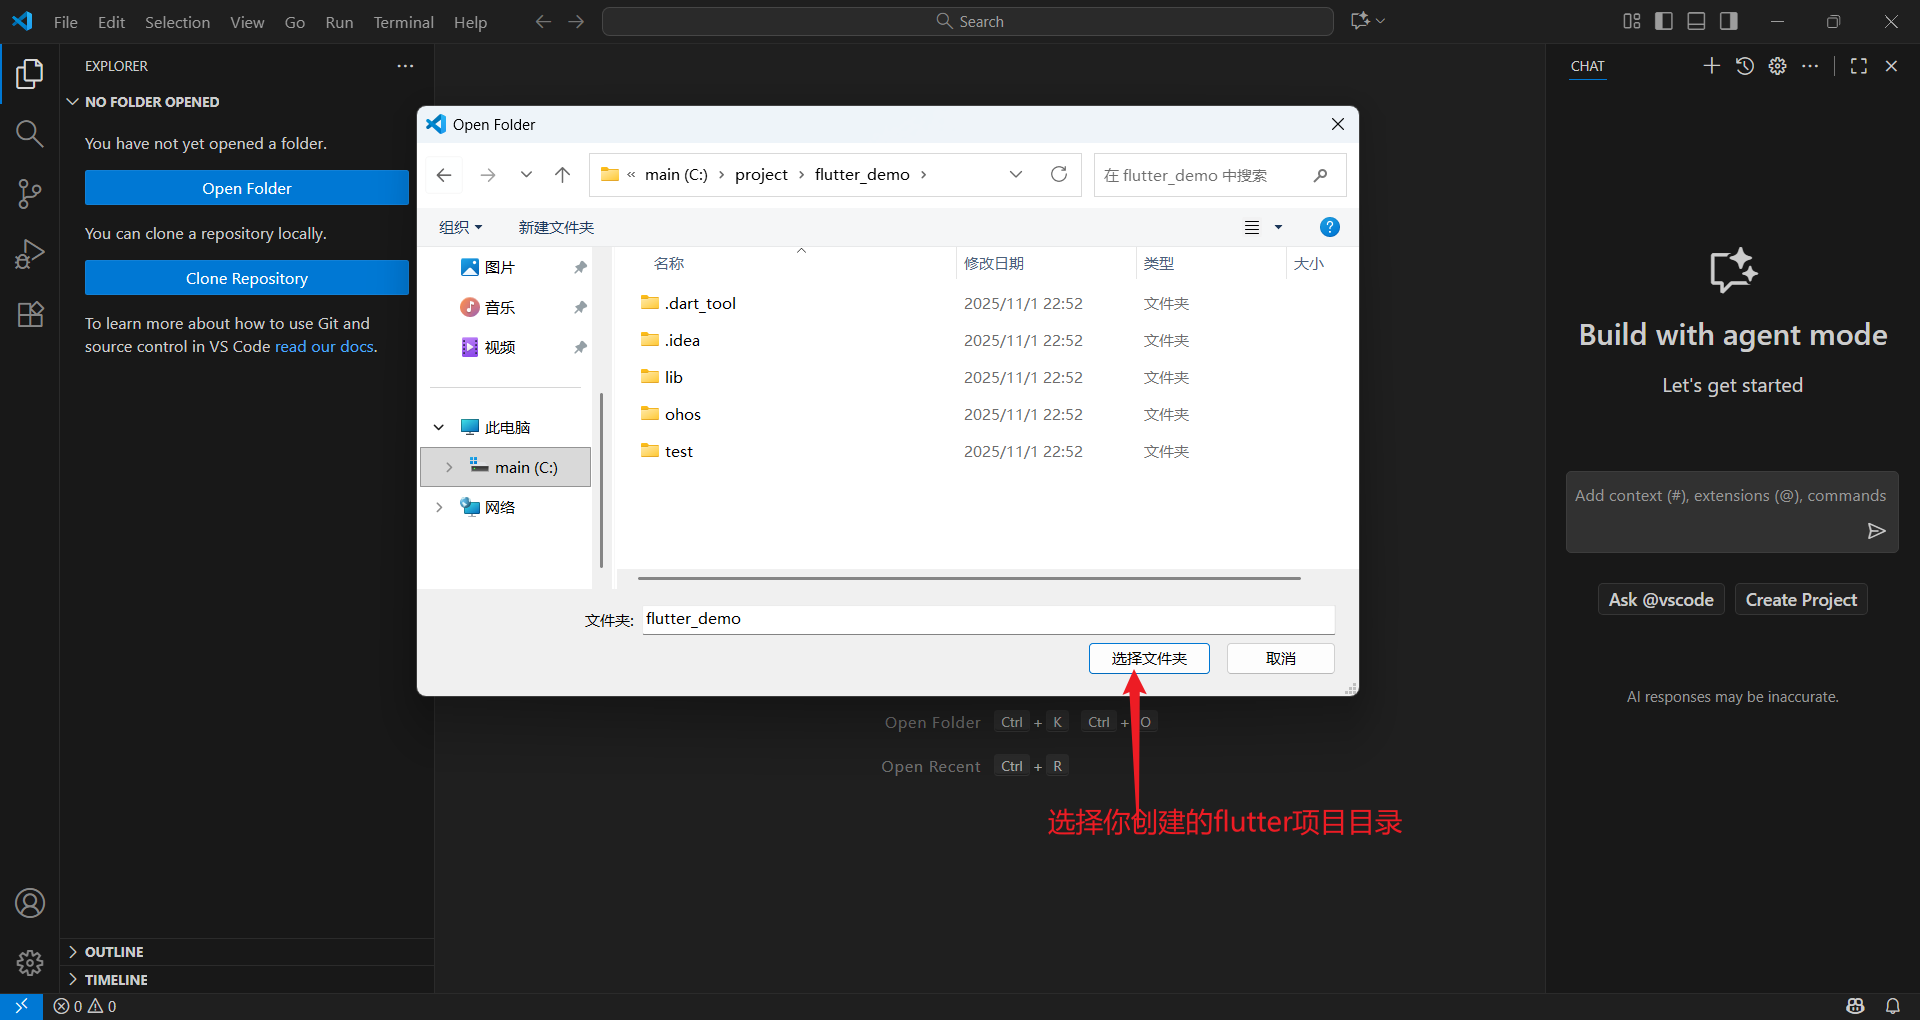The image size is (1920, 1020).
Task: Click the navigation pane vertical scrollbar
Action: click(x=601, y=480)
